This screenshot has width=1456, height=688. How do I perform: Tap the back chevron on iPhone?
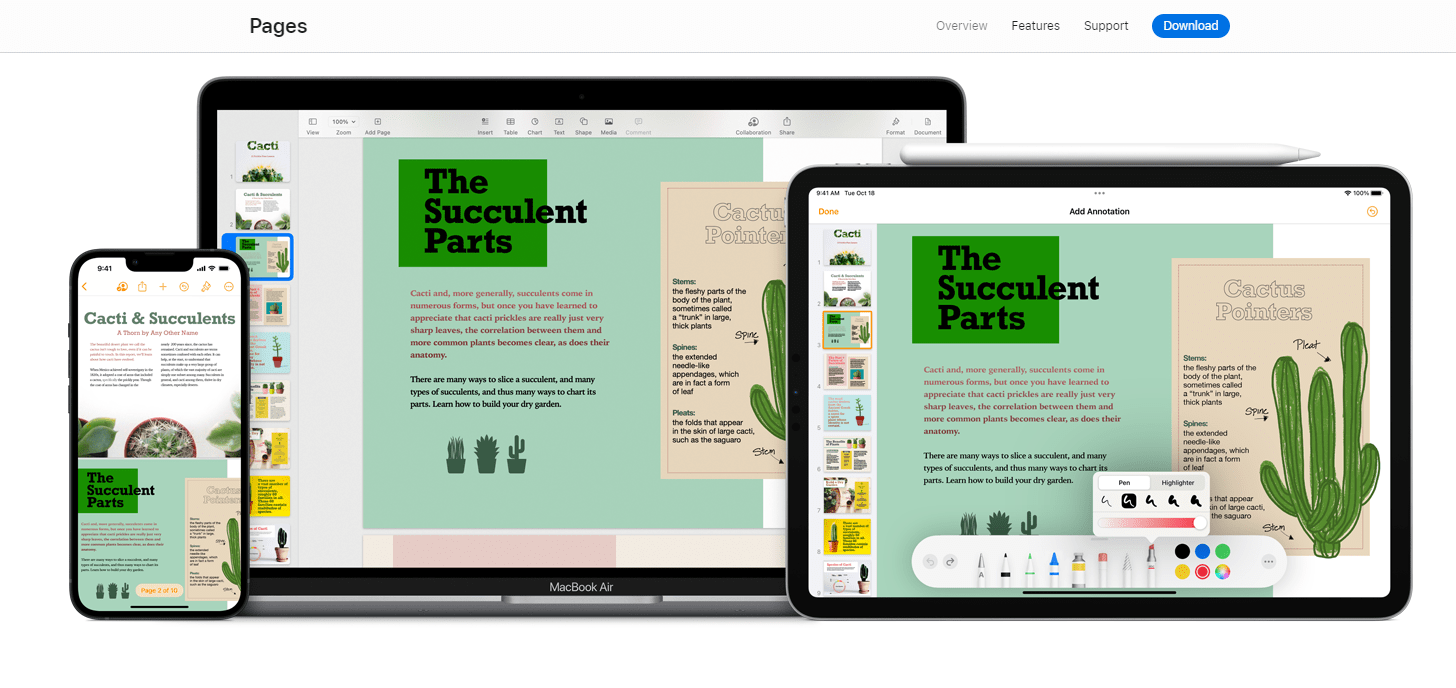pyautogui.click(x=85, y=287)
